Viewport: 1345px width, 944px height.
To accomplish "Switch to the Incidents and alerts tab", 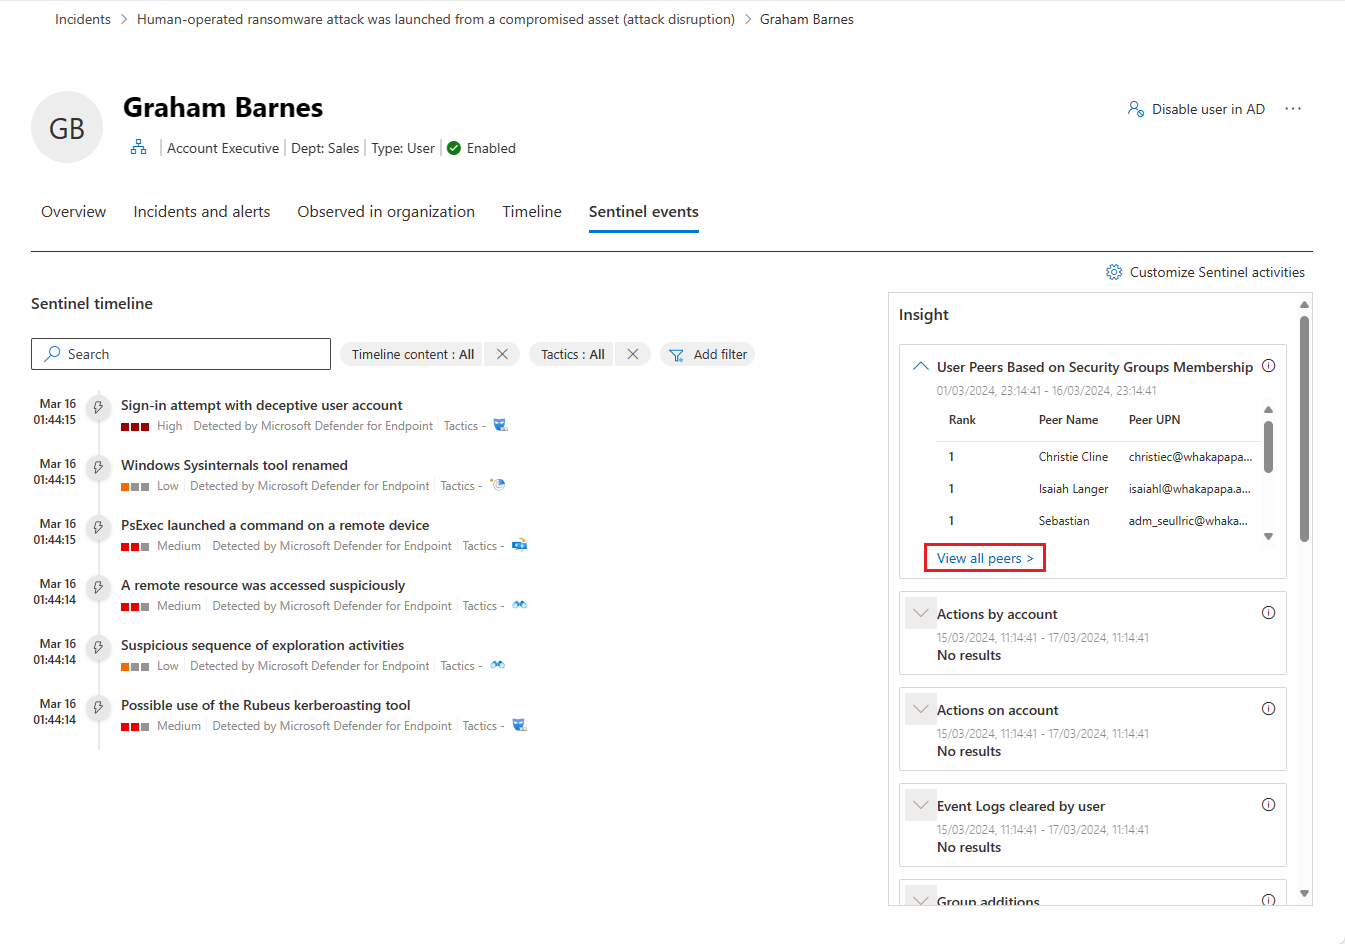I will [x=201, y=211].
